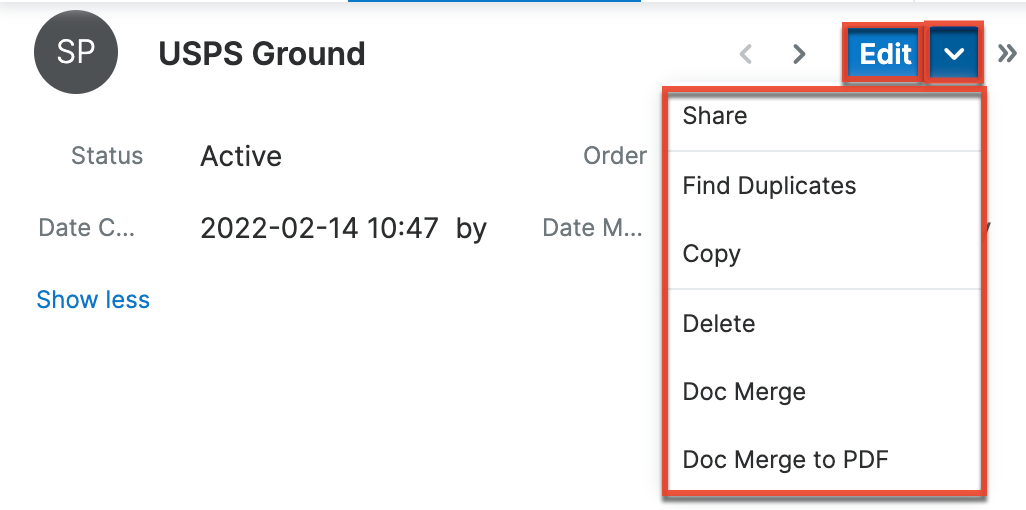Click the 2022-02-14 10:47 date value
Viewport: 1026px width, 510px height.
[x=319, y=229]
